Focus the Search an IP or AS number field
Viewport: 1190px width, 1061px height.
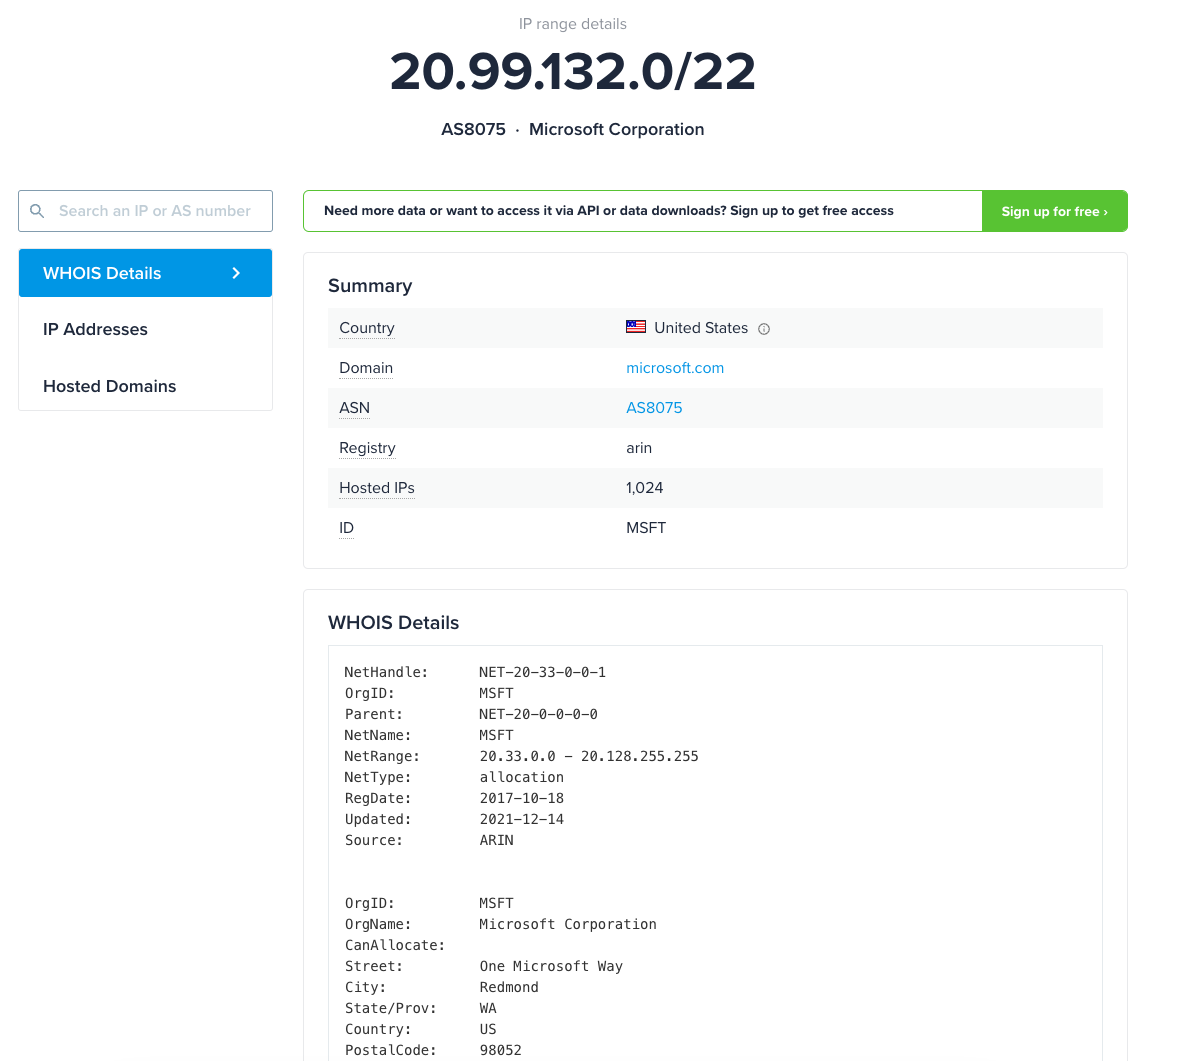(146, 211)
